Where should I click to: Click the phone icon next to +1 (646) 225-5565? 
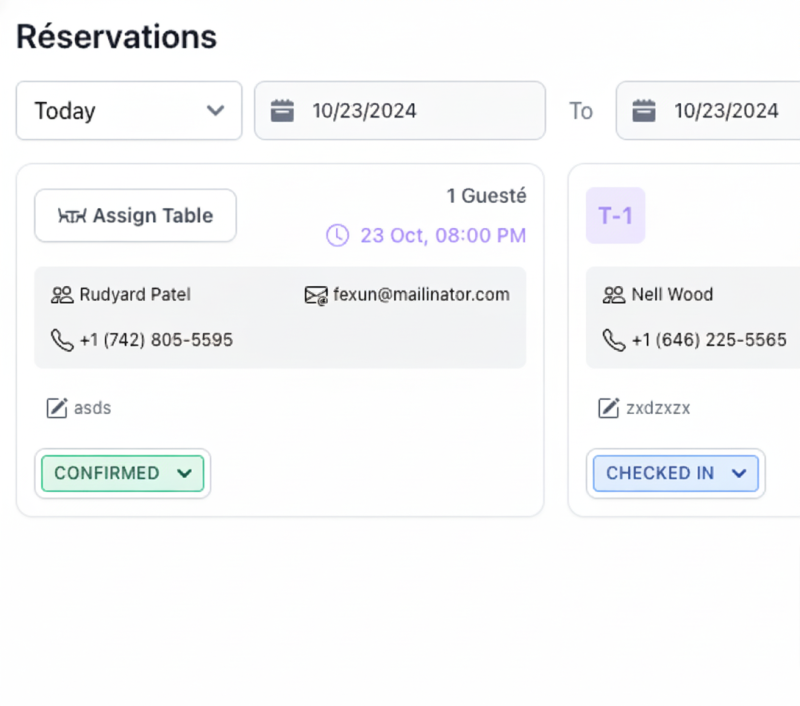(x=613, y=340)
